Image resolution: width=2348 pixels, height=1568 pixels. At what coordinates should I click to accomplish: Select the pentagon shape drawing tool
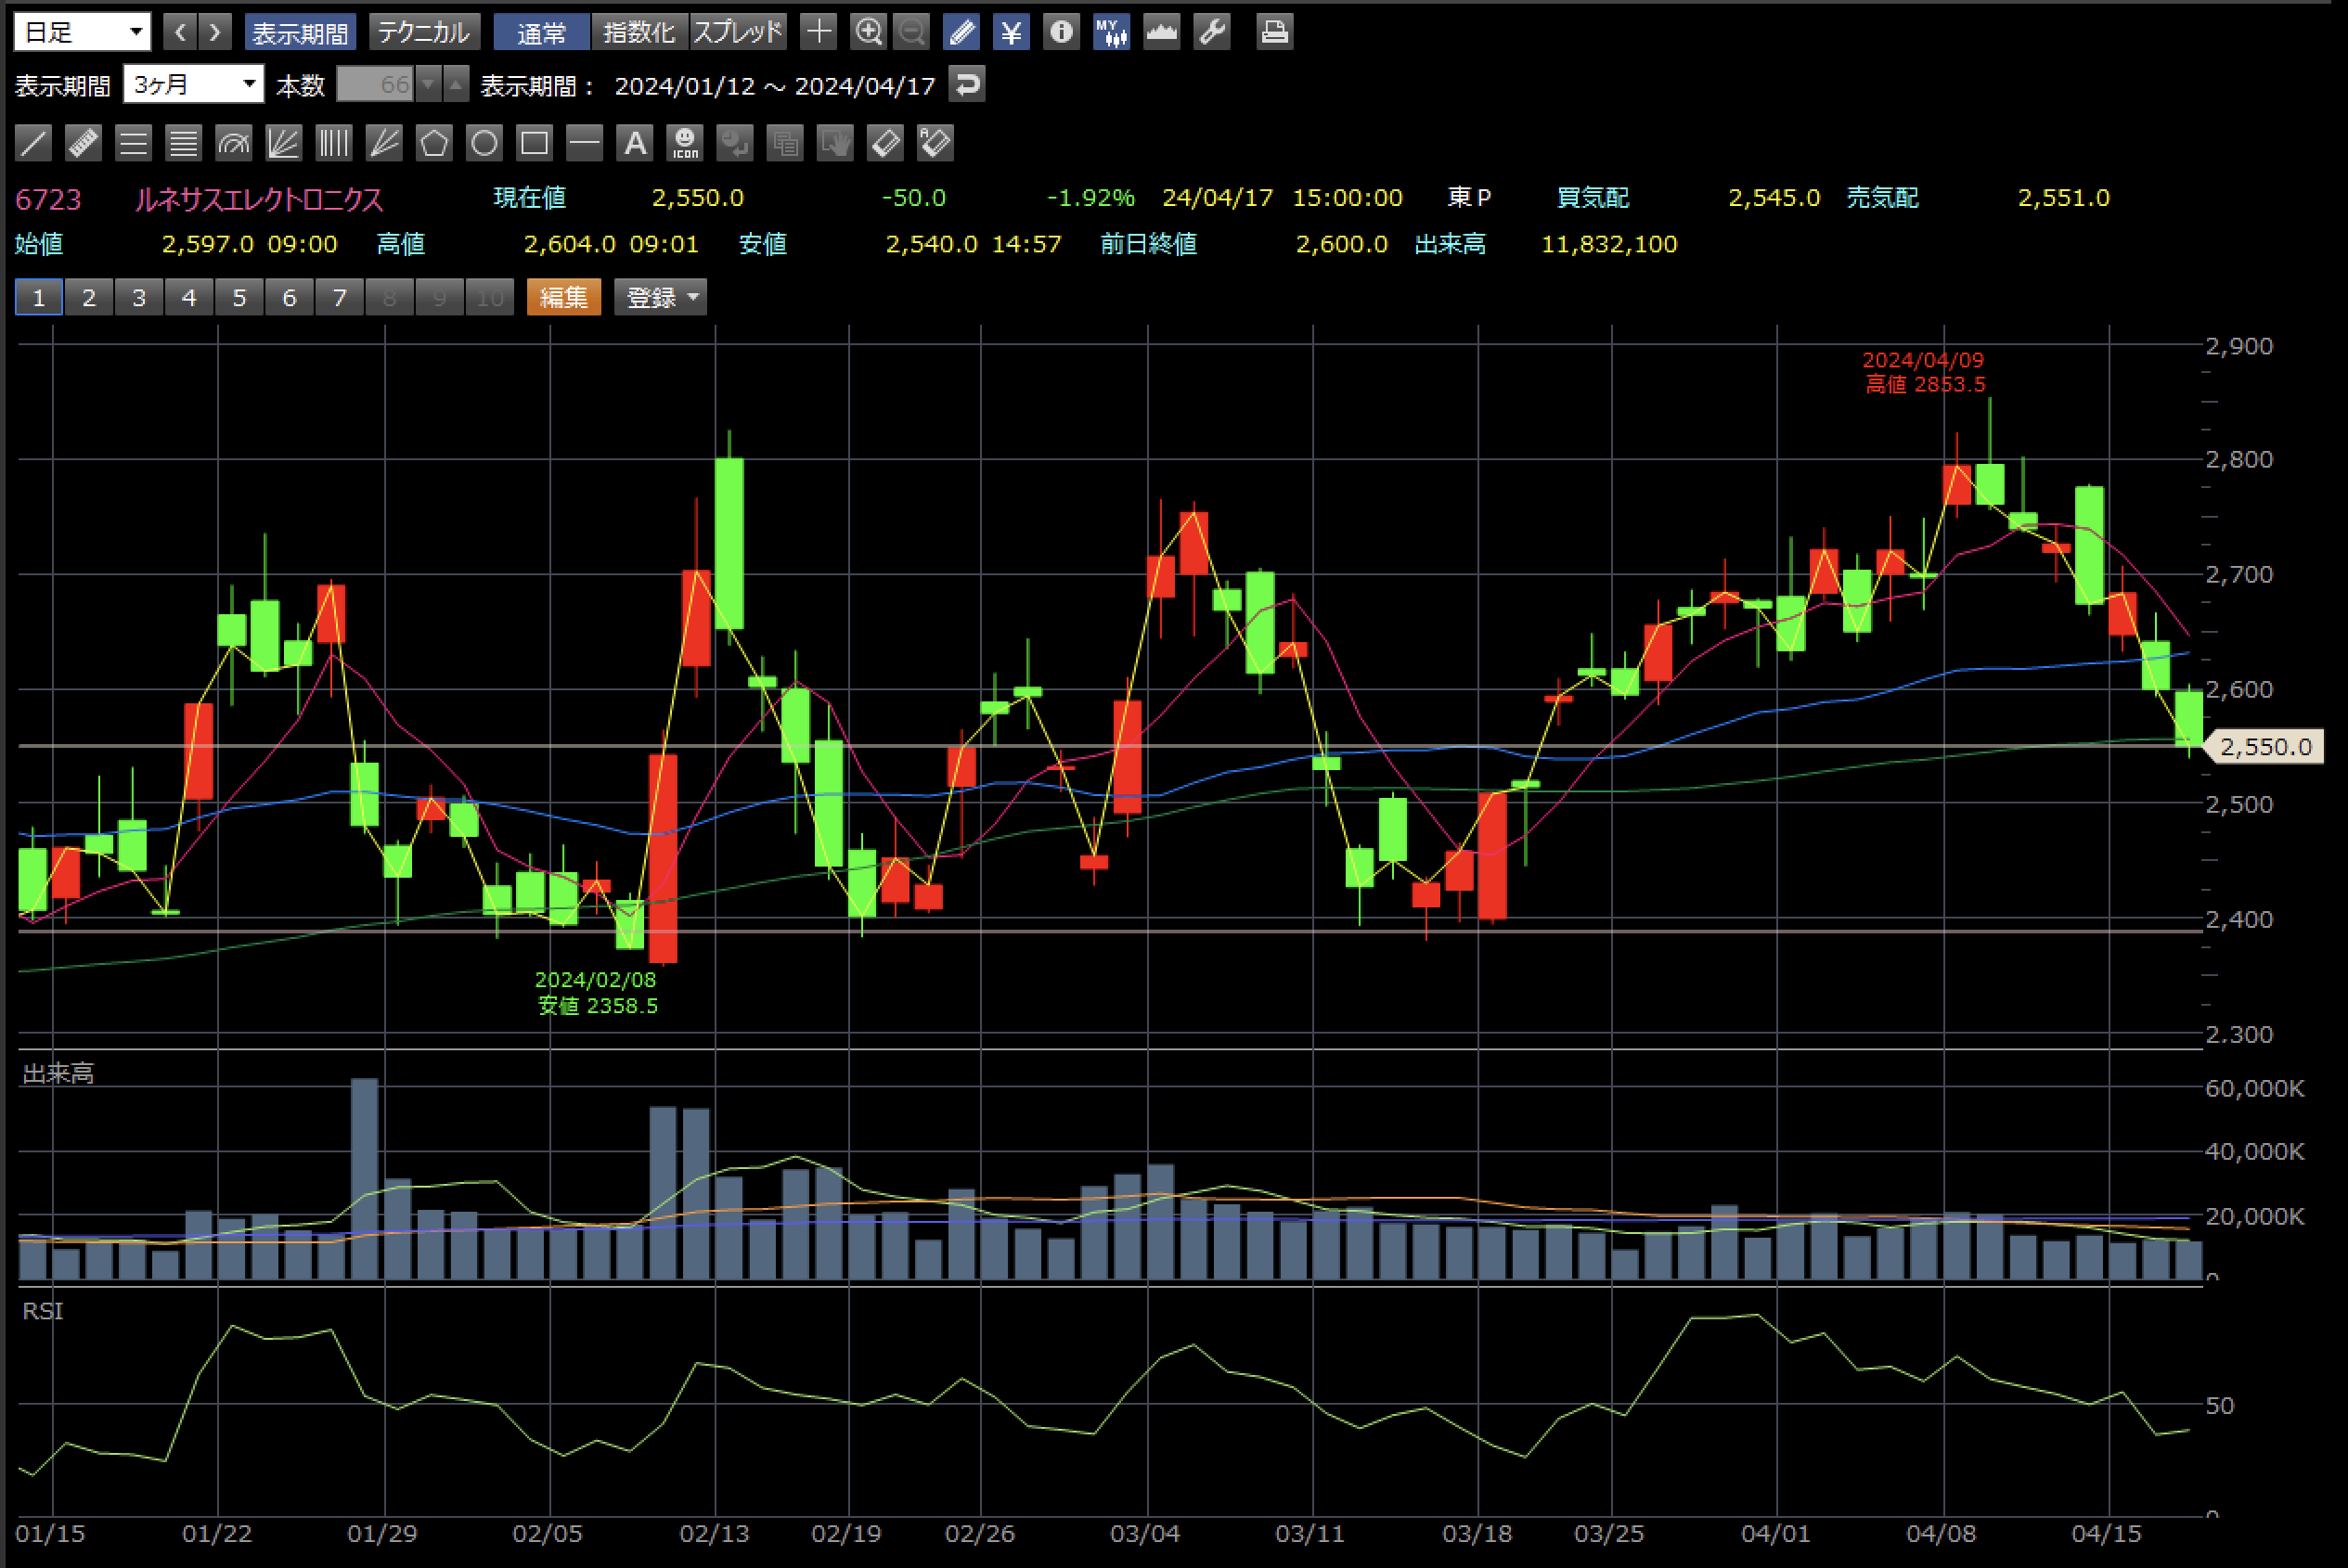click(434, 143)
